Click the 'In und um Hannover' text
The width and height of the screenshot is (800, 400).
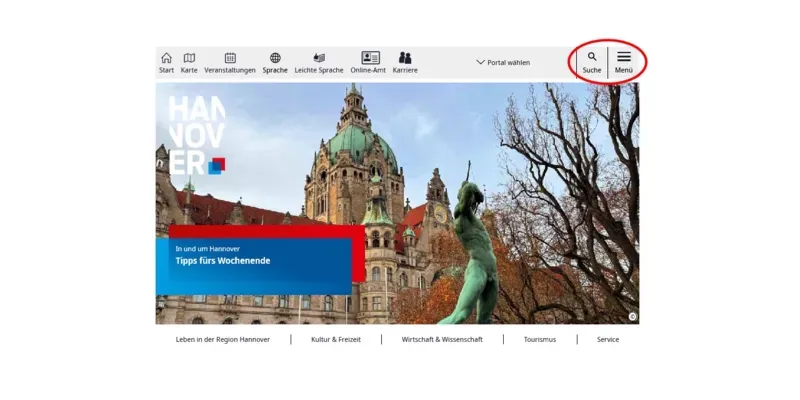(208, 249)
